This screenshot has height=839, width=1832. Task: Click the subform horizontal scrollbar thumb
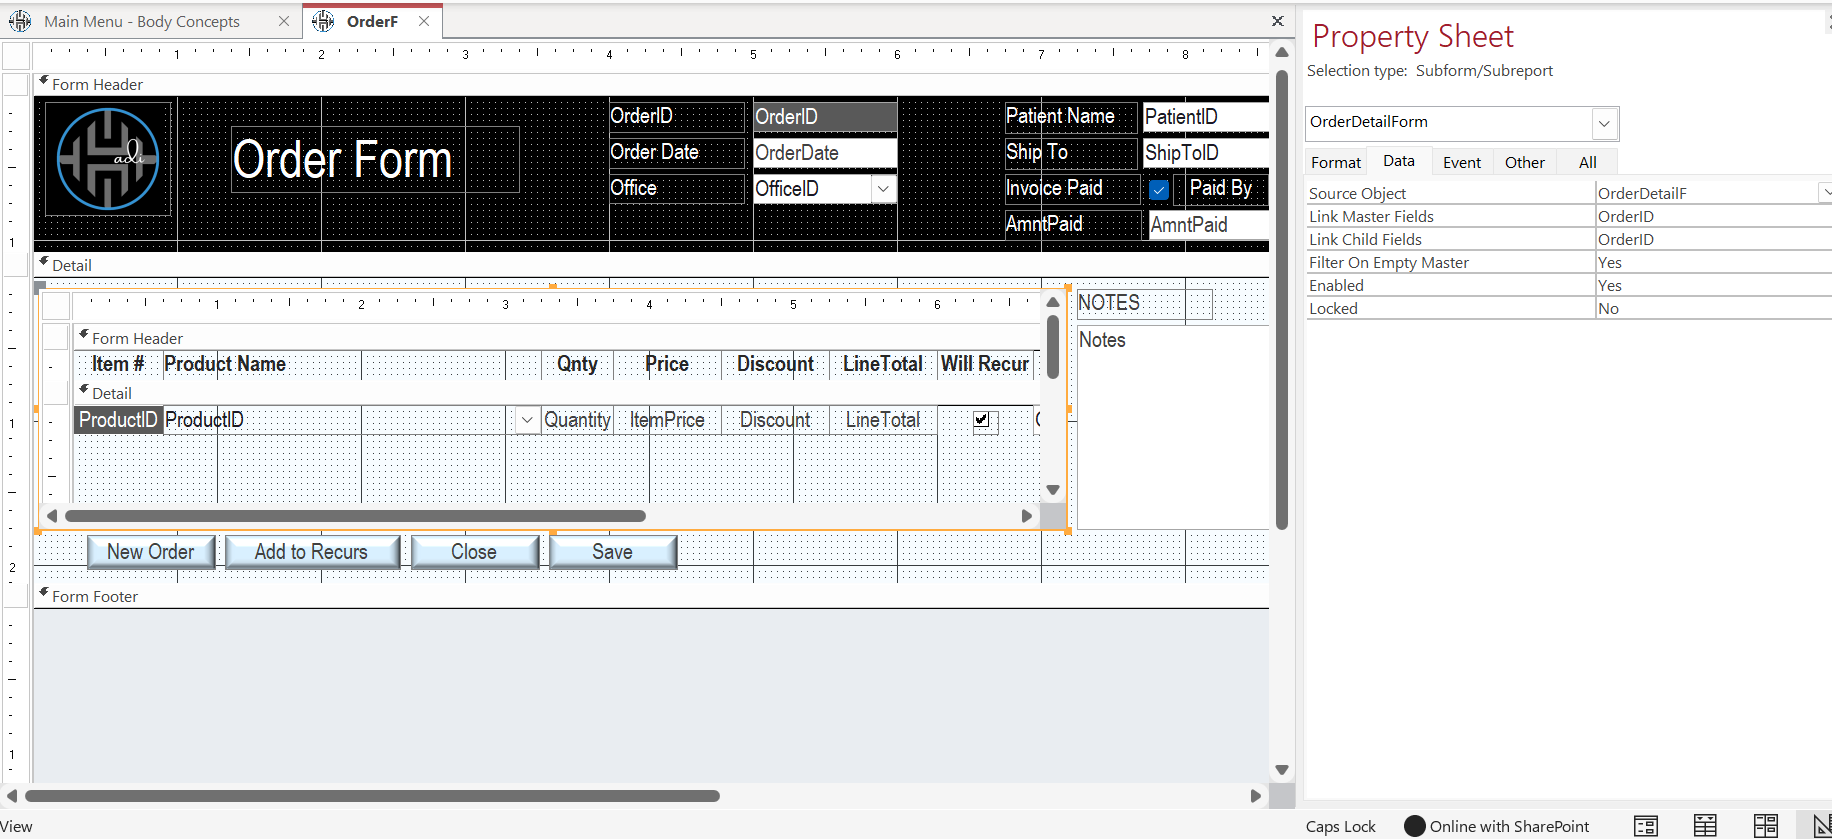click(355, 516)
